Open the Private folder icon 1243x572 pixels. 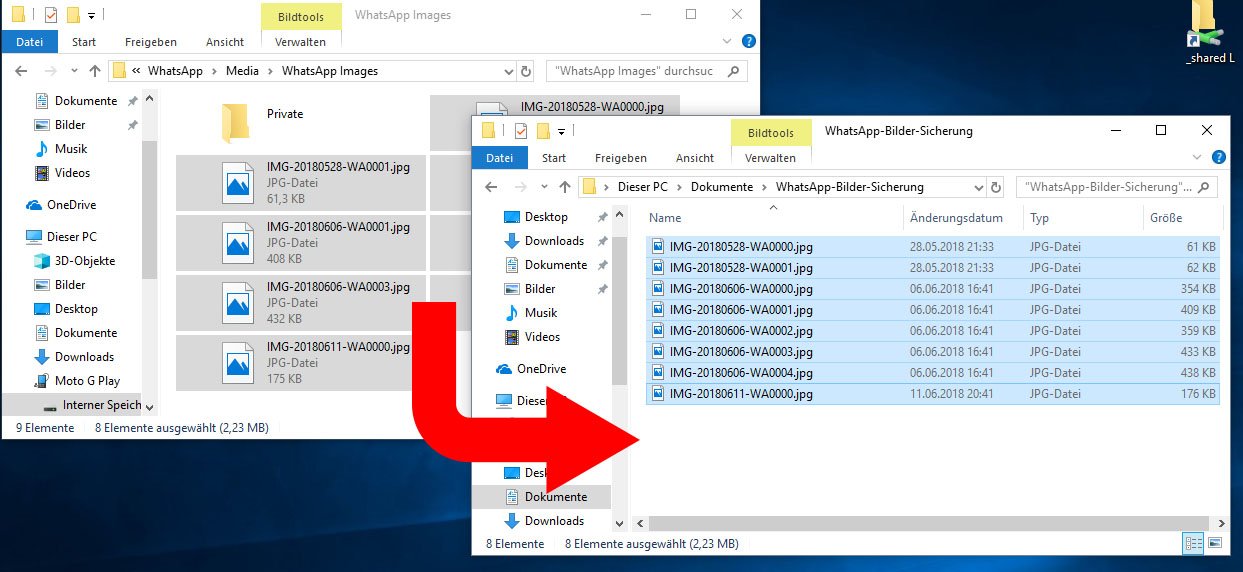pos(234,122)
